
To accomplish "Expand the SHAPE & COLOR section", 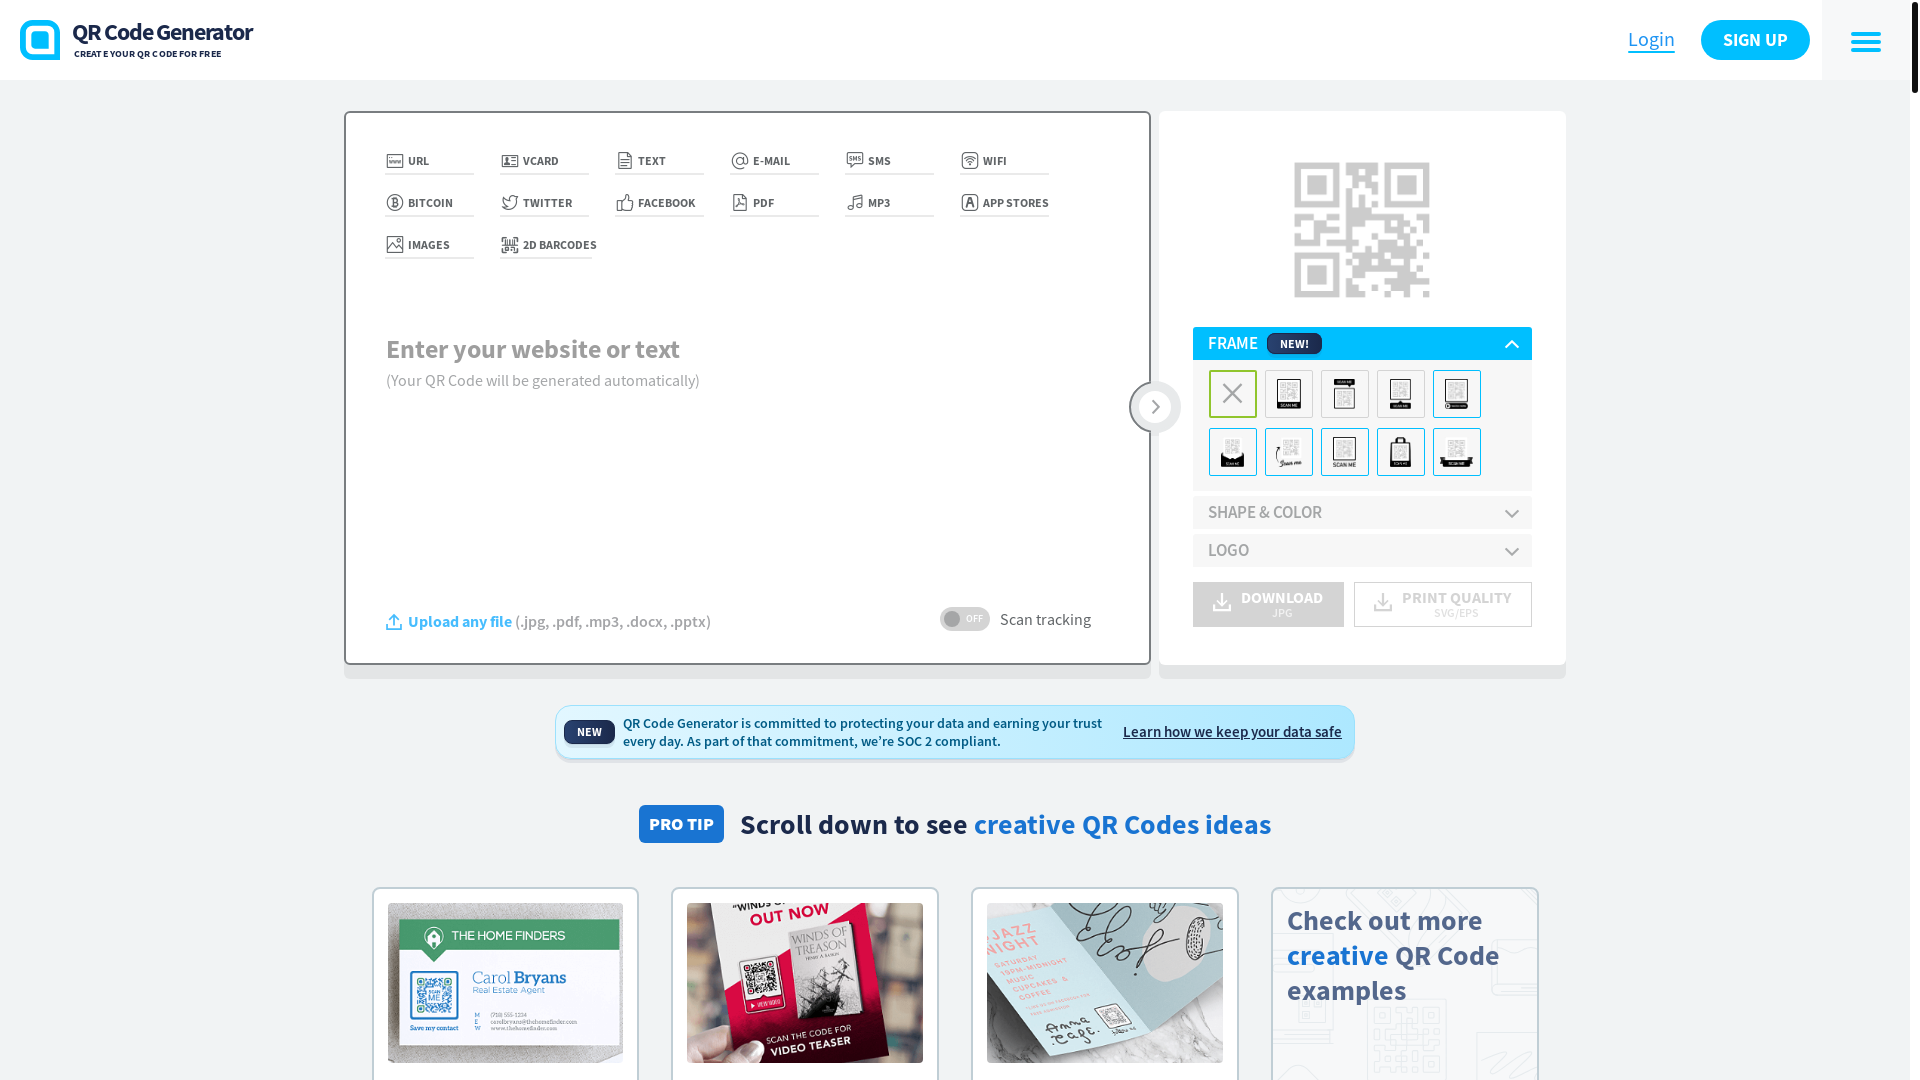I will [1362, 513].
